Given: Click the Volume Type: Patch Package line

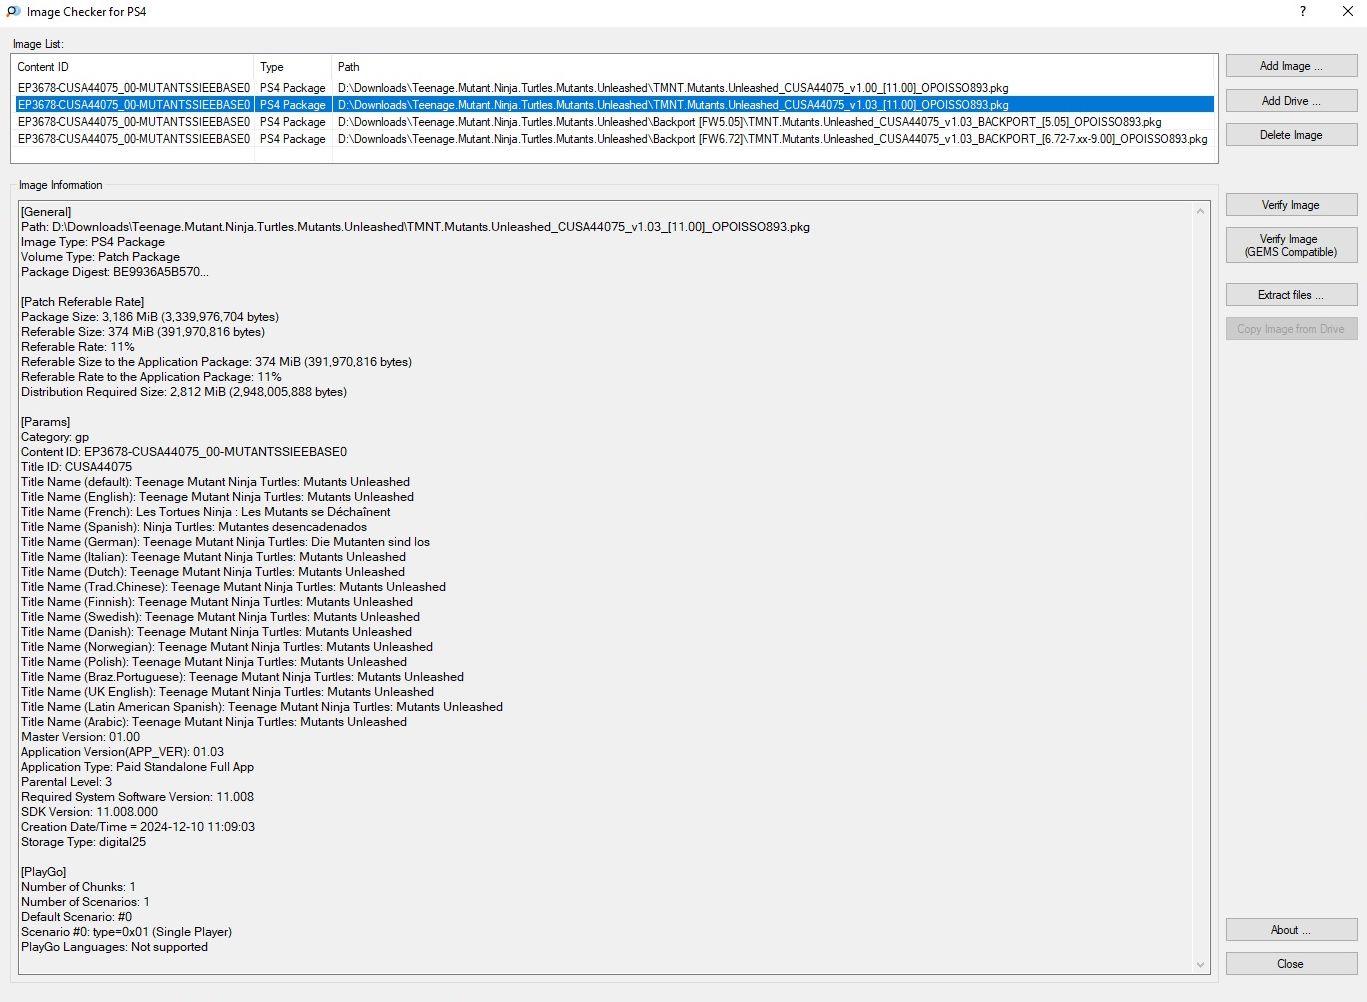Looking at the screenshot, I should click(x=100, y=257).
